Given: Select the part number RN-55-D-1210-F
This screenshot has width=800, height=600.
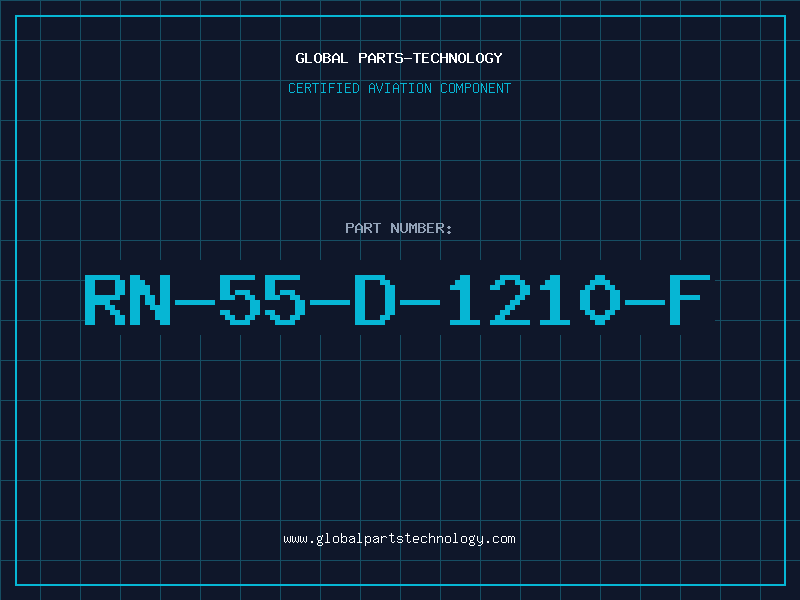Looking at the screenshot, I should 397,300.
